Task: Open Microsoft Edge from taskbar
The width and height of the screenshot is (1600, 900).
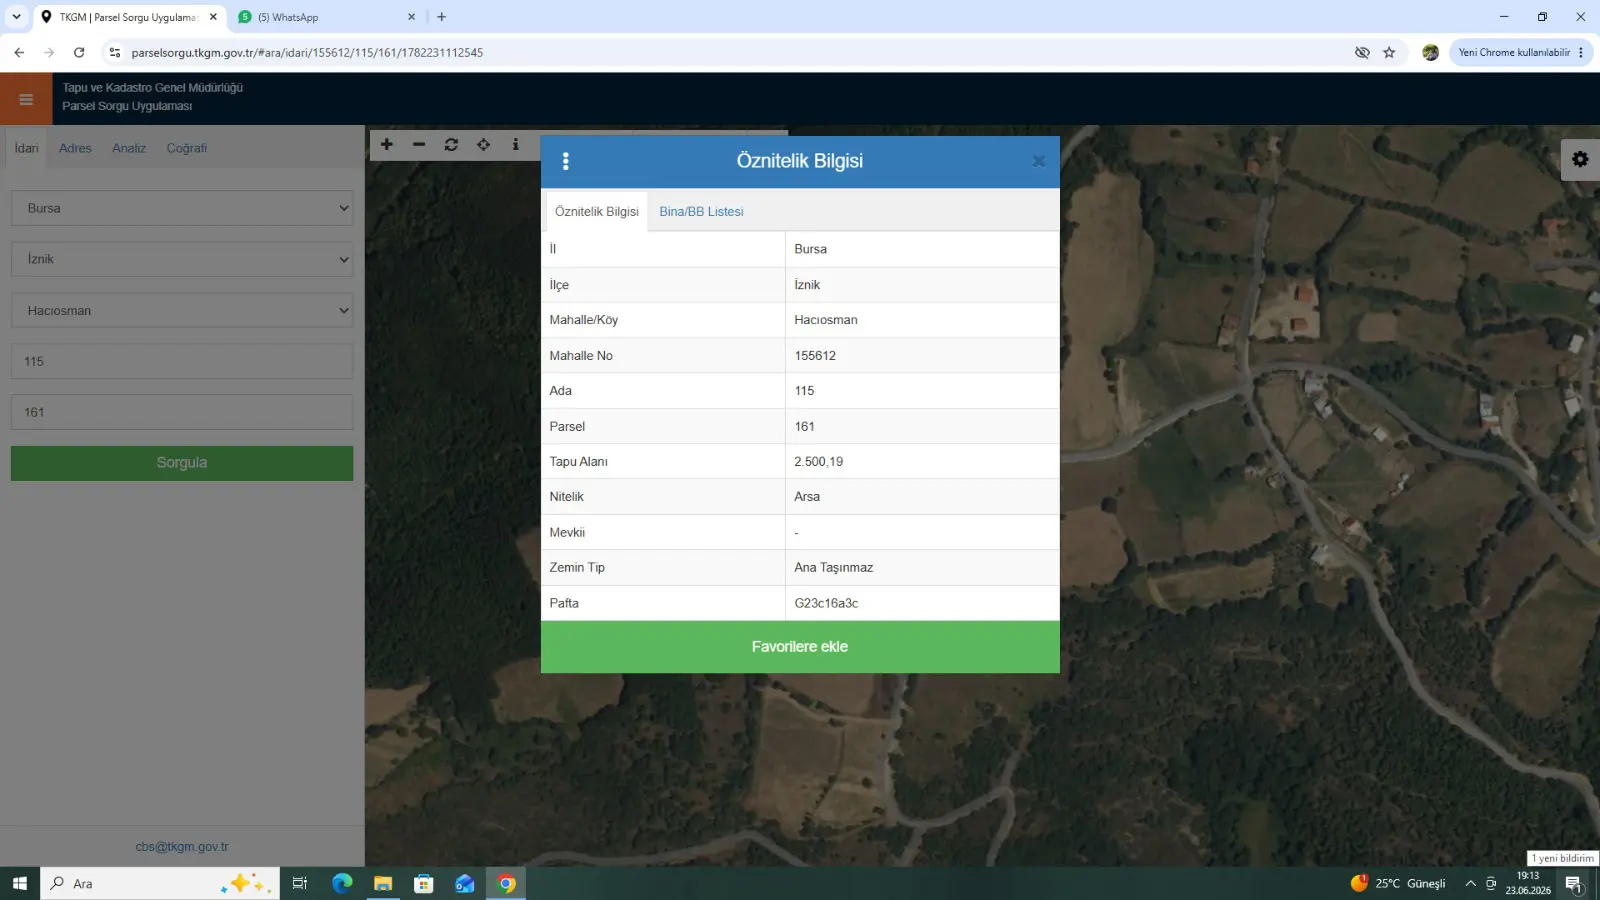Action: click(x=342, y=883)
